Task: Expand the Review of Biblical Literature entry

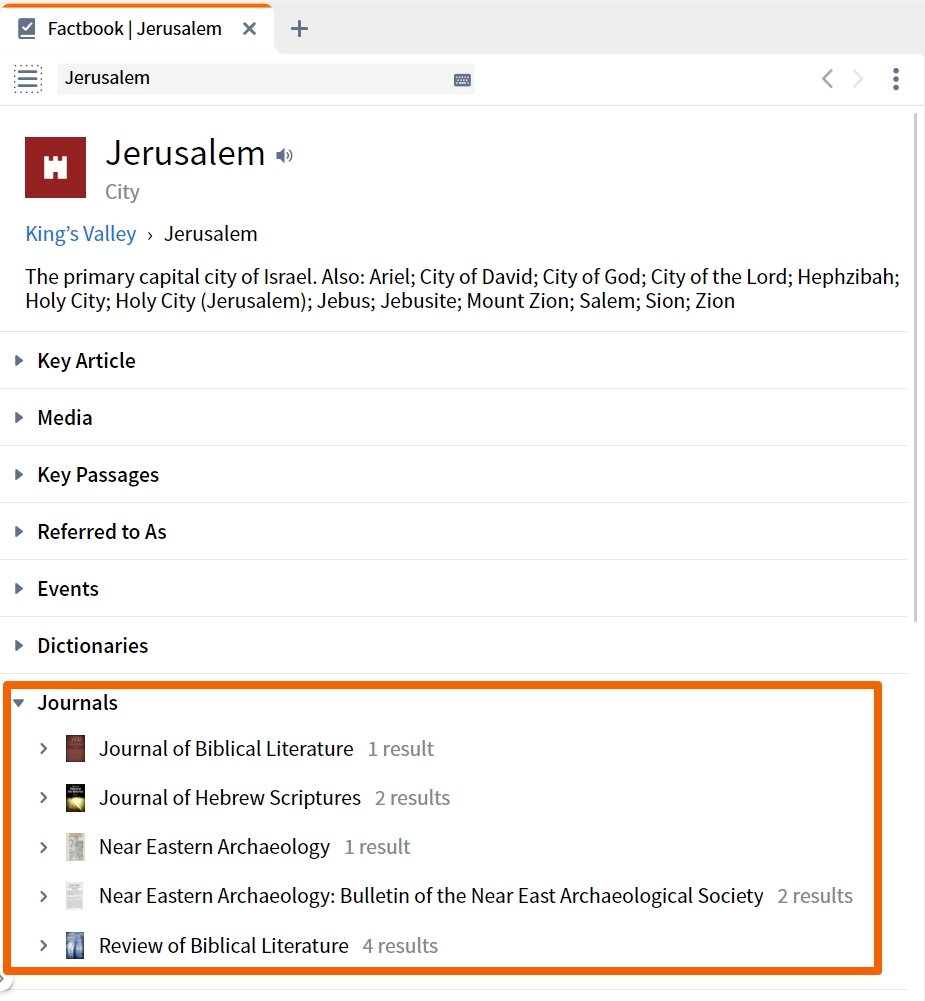Action: [43, 945]
